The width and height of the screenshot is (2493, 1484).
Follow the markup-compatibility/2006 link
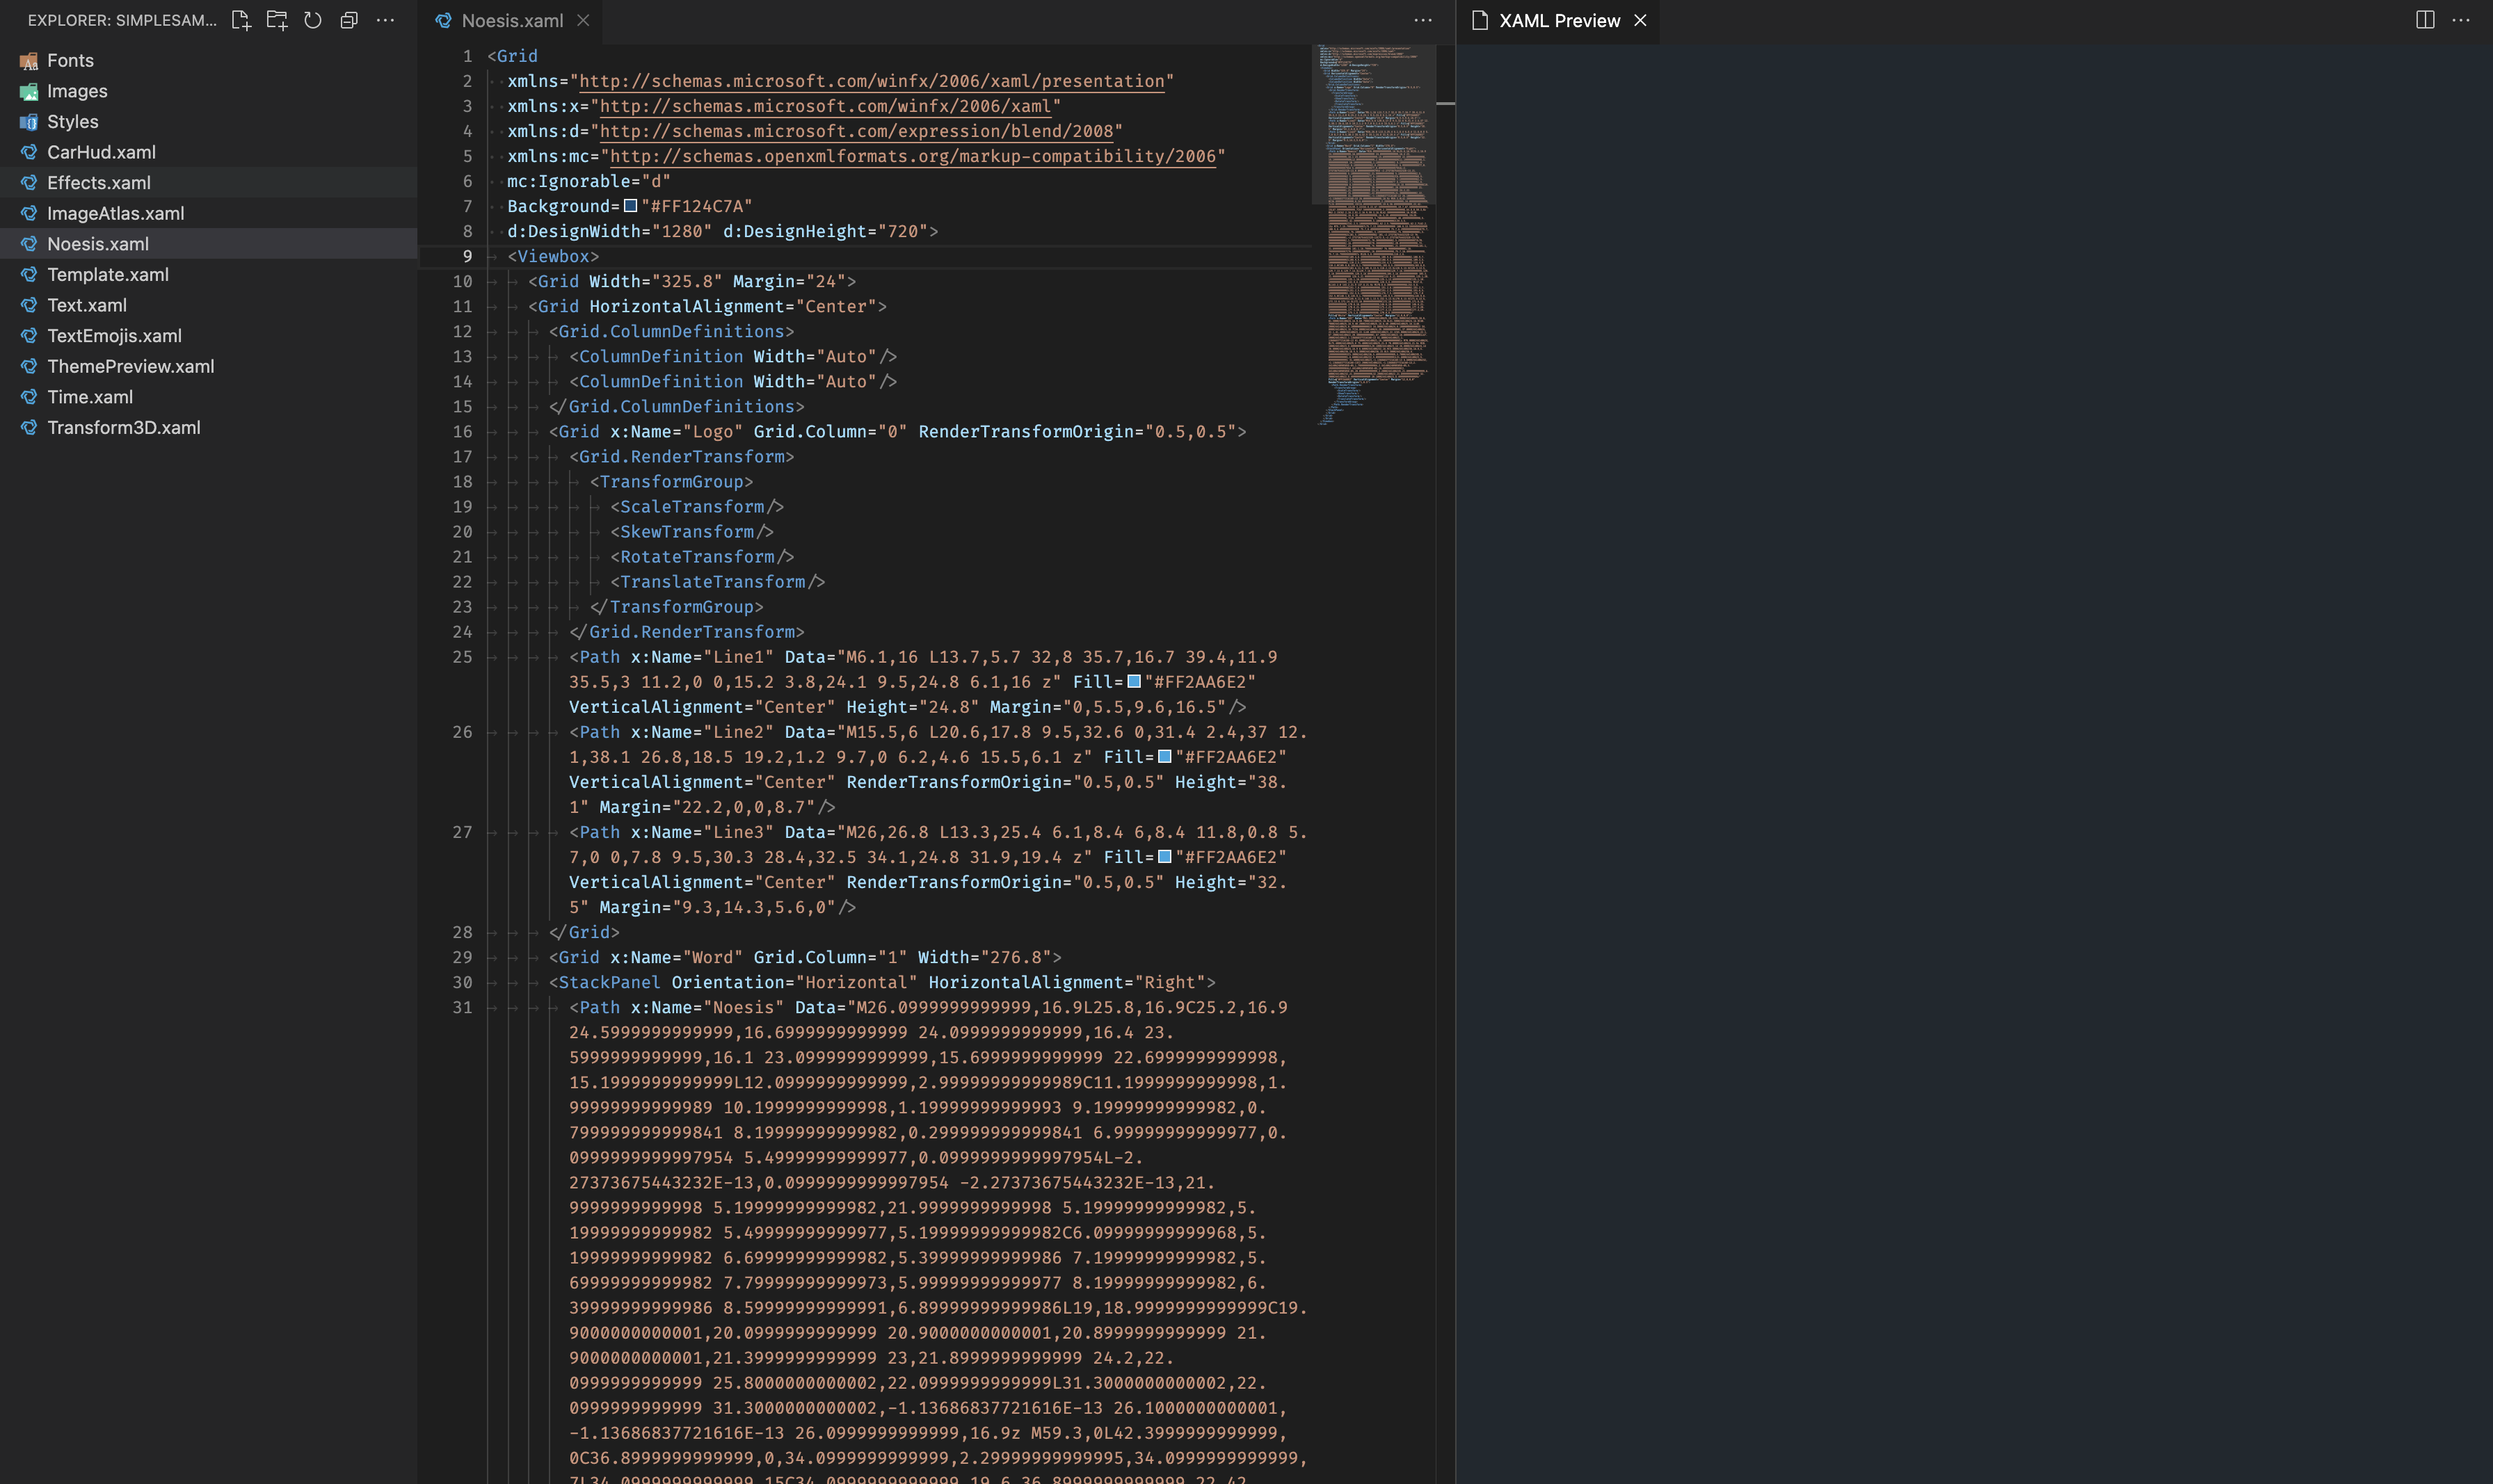pyautogui.click(x=913, y=156)
